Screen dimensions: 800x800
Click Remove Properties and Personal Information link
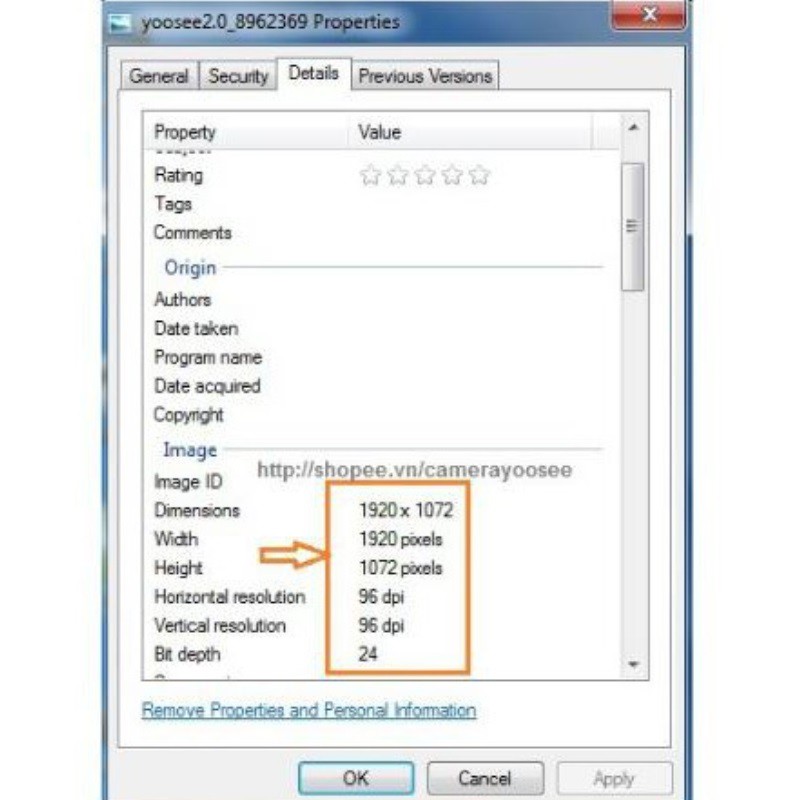309,710
